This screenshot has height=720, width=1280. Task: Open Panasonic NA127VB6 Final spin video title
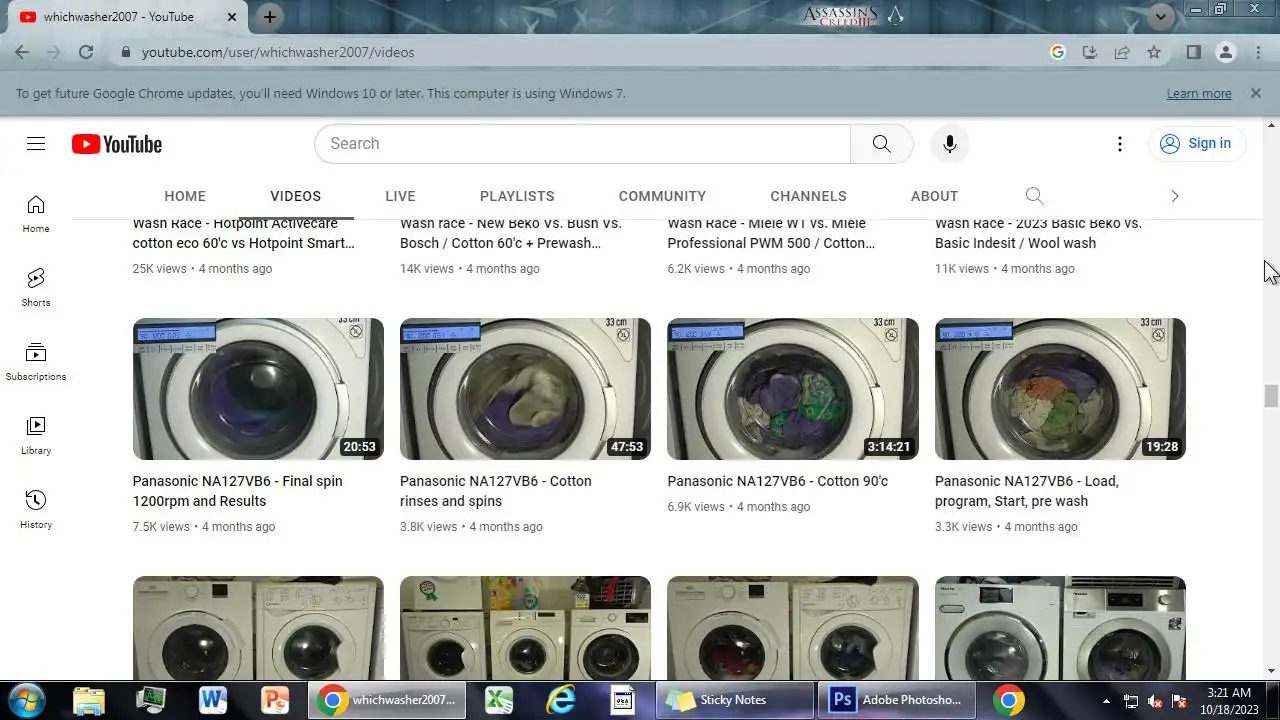[x=238, y=491]
